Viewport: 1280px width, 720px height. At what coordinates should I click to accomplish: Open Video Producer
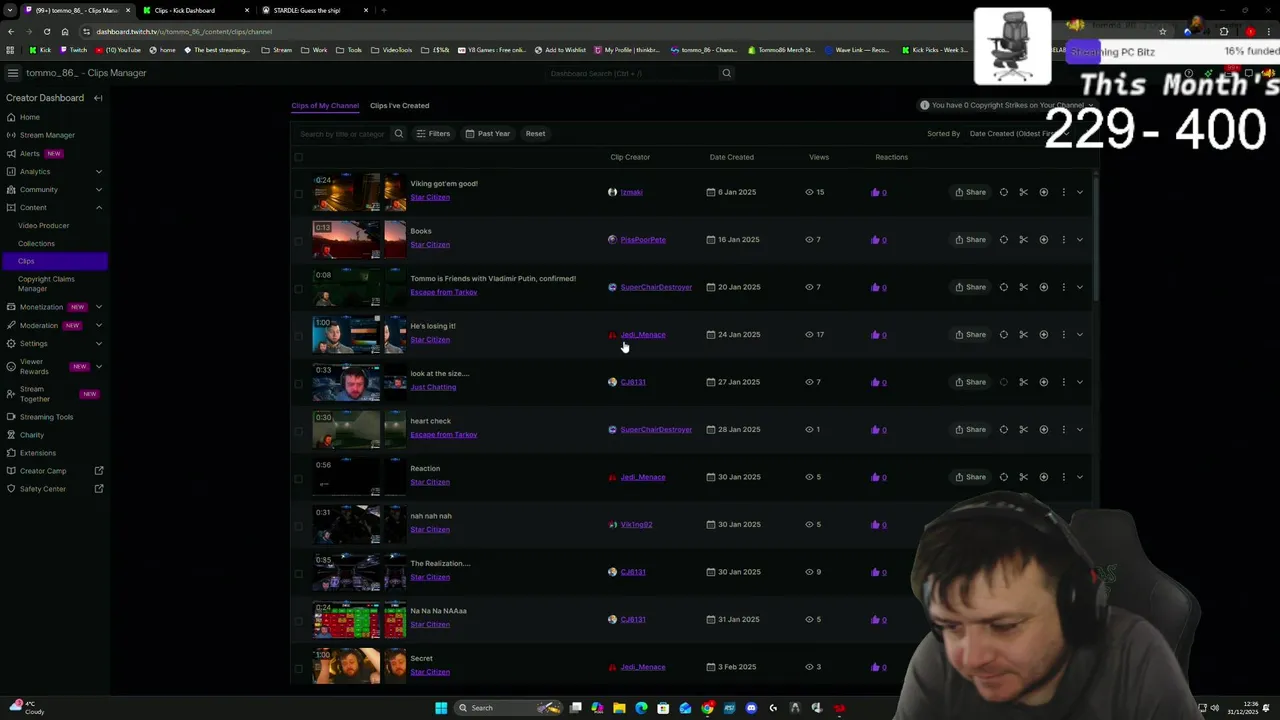43,225
